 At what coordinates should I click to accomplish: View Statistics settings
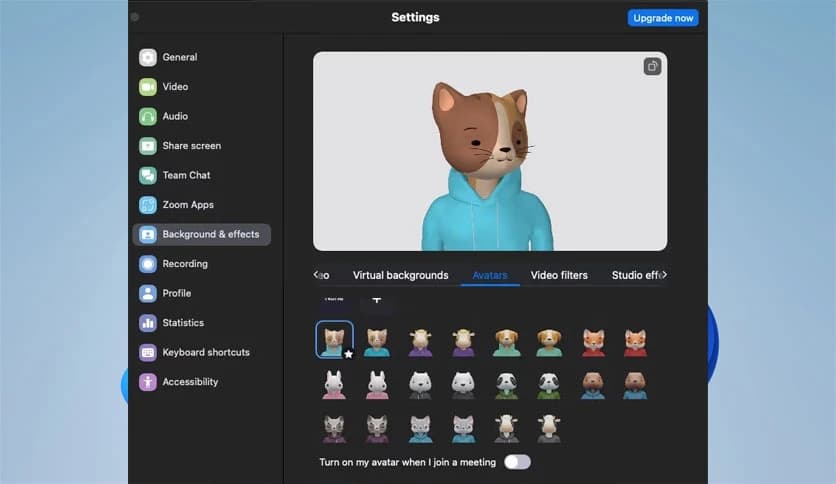point(172,322)
